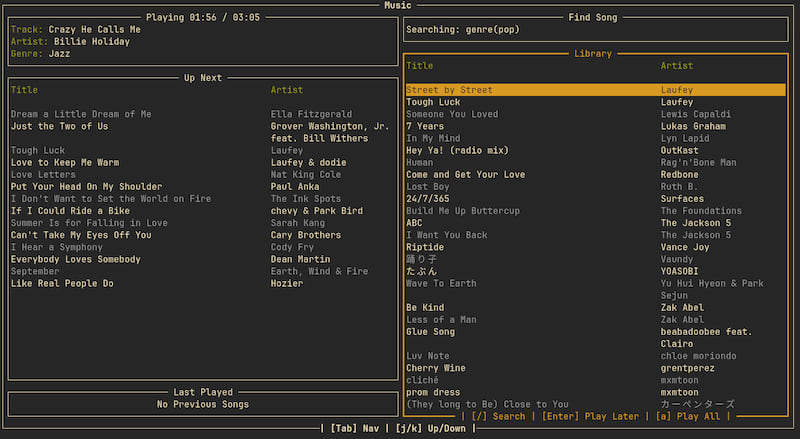Viewport: 800px width, 439px height.
Task: Click the [j/k] Up/Down hint
Action: (432, 428)
